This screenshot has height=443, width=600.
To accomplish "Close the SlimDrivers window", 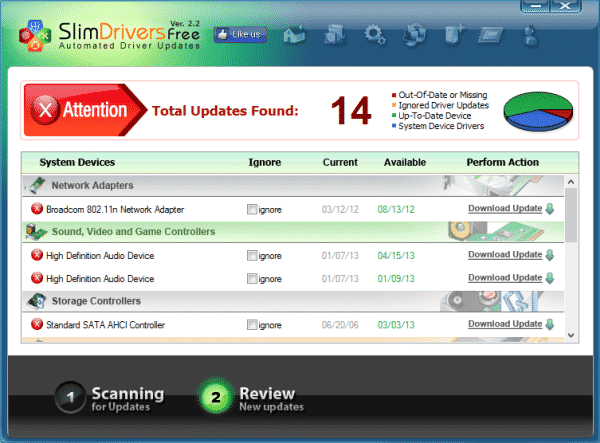I will 566,6.
